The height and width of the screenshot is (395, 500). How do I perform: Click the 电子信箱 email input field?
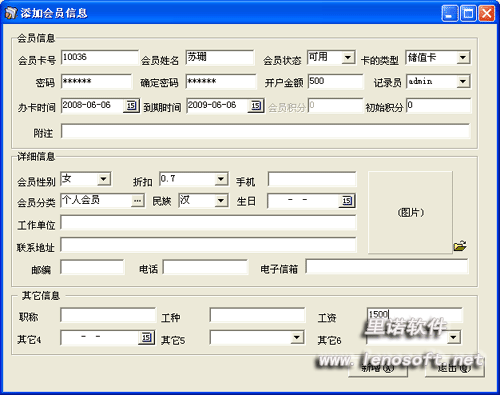[387, 267]
